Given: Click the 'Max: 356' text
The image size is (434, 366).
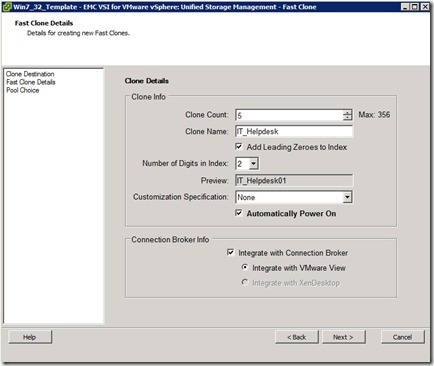Looking at the screenshot, I should click(374, 115).
